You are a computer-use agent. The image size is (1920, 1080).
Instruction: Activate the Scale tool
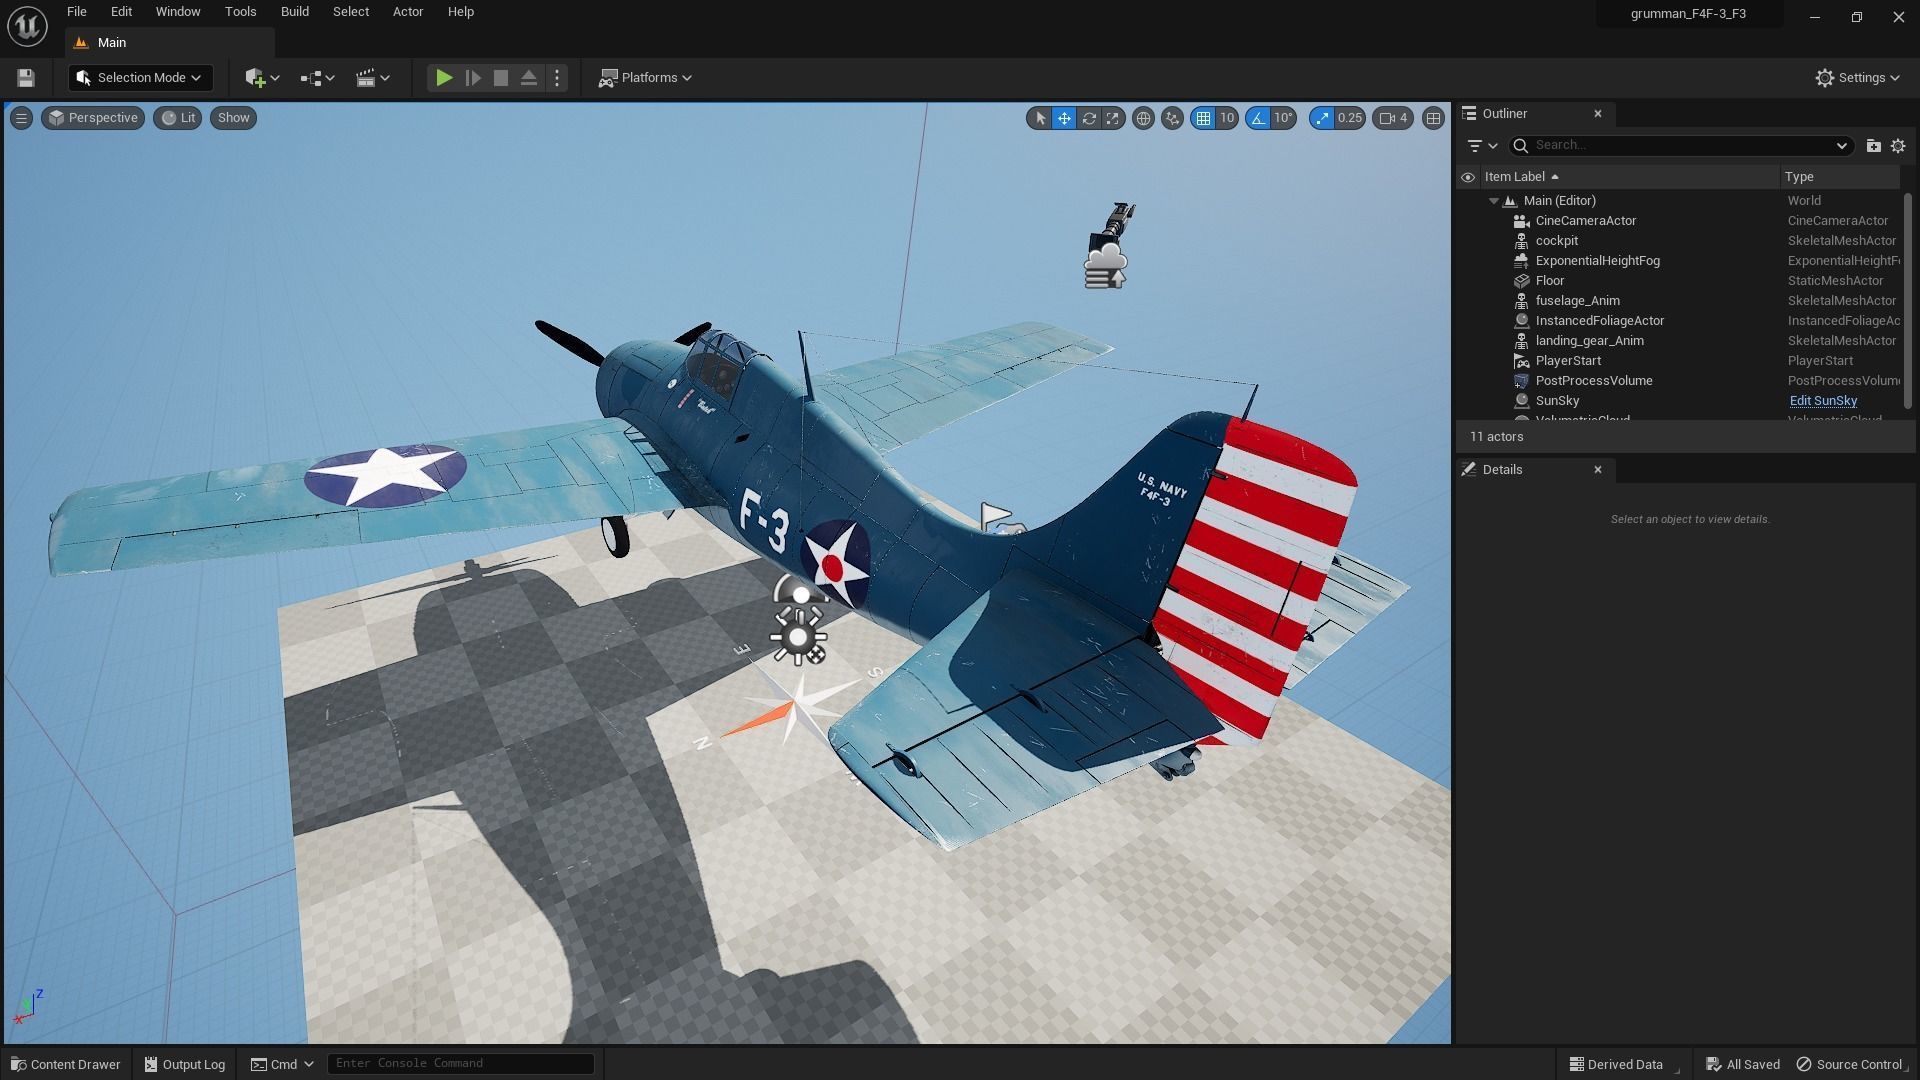1112,118
